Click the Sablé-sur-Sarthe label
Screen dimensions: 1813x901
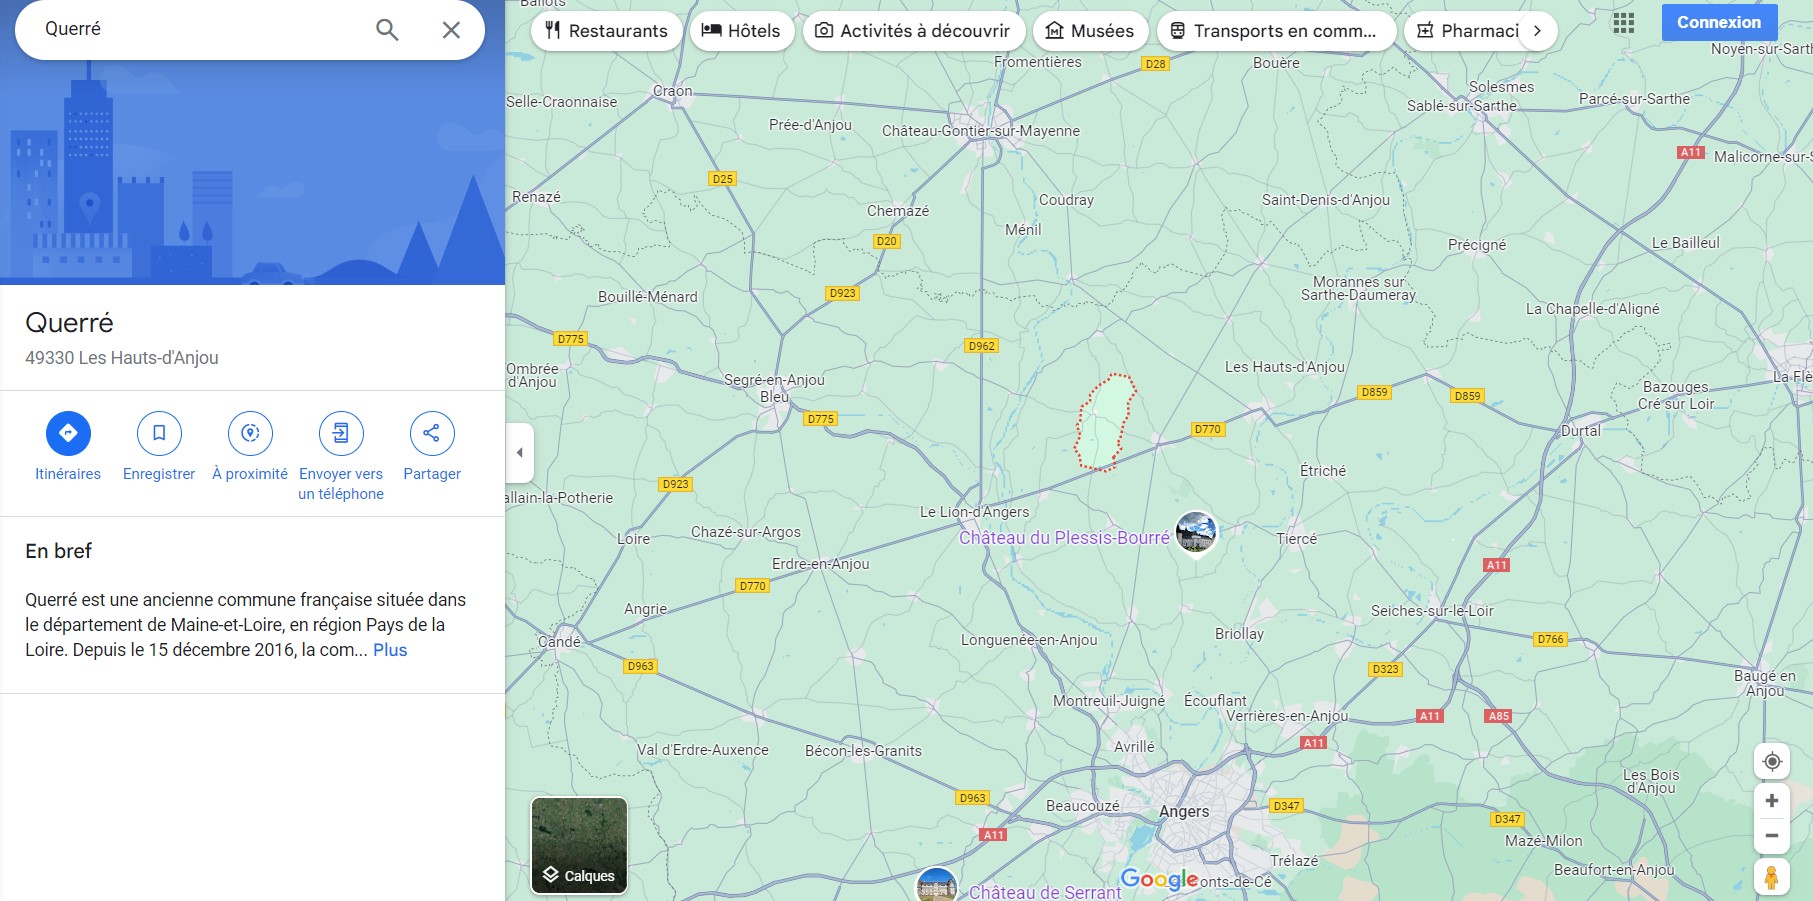1462,106
